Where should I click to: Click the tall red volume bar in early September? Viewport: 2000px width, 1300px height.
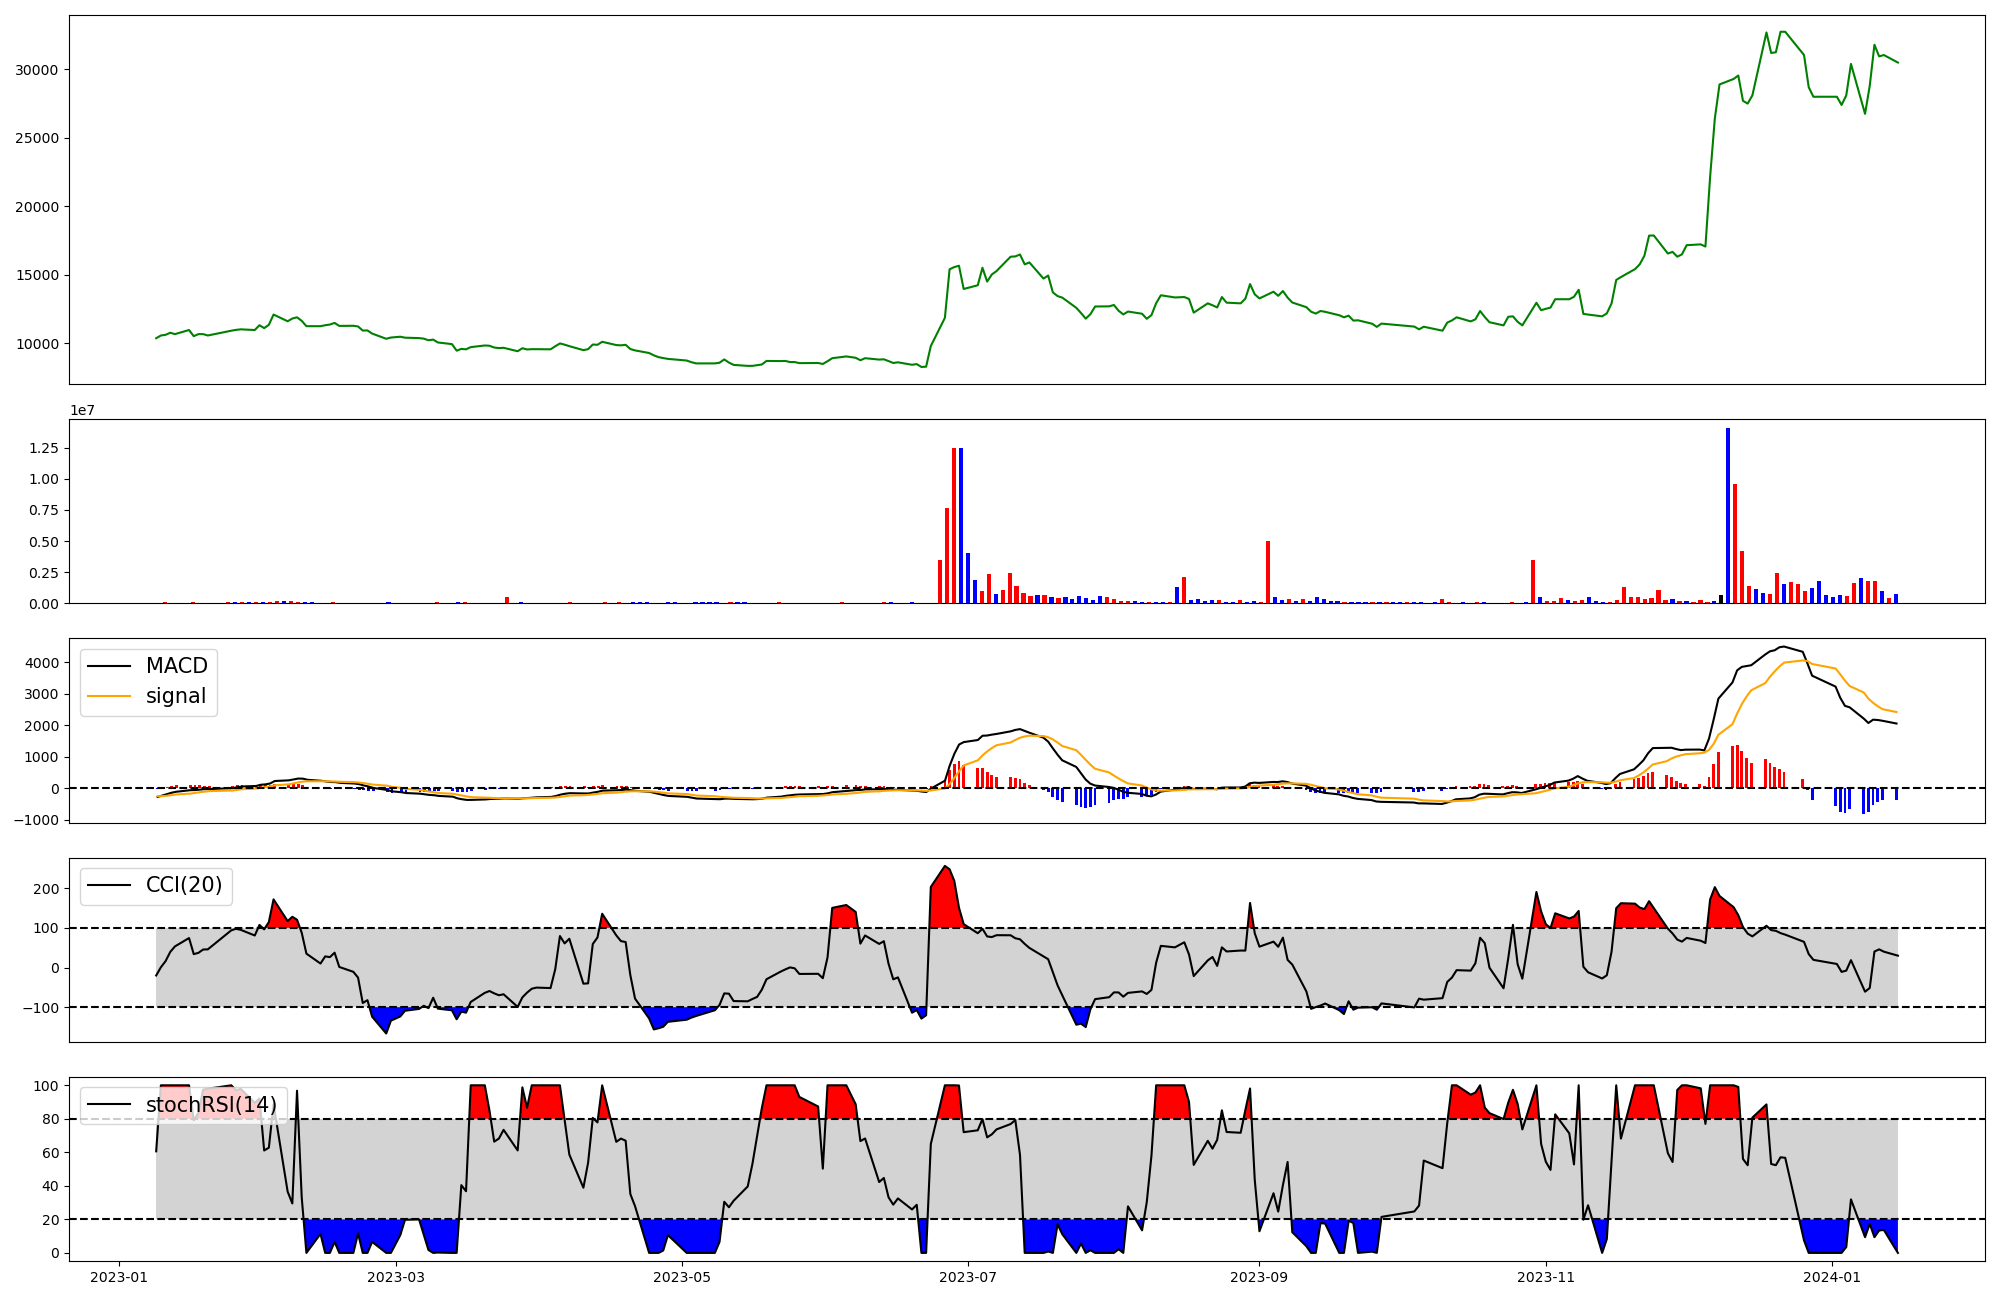[1268, 572]
